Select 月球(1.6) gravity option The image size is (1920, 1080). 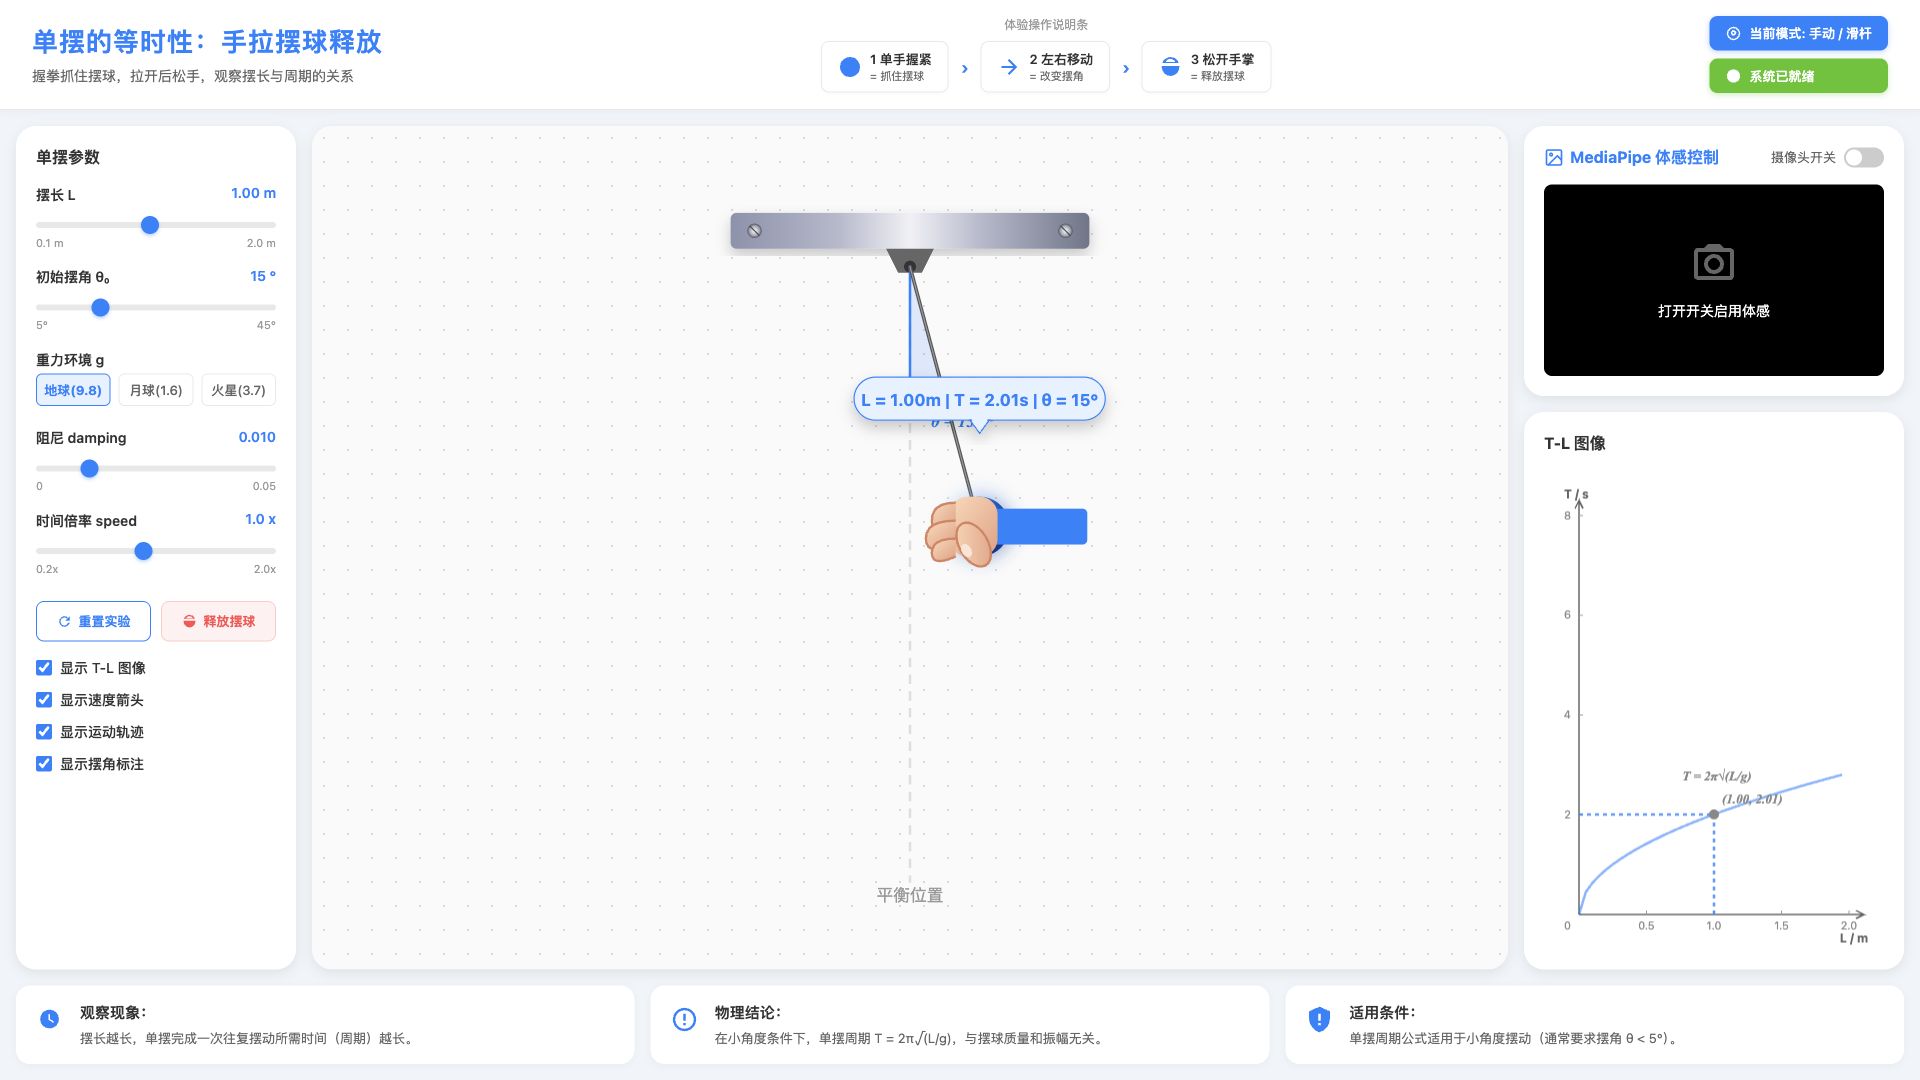coord(156,390)
